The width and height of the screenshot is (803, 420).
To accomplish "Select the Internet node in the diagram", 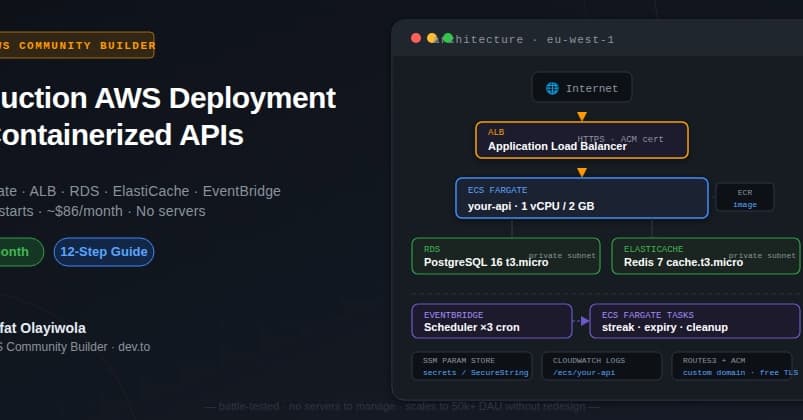I will (x=582, y=88).
